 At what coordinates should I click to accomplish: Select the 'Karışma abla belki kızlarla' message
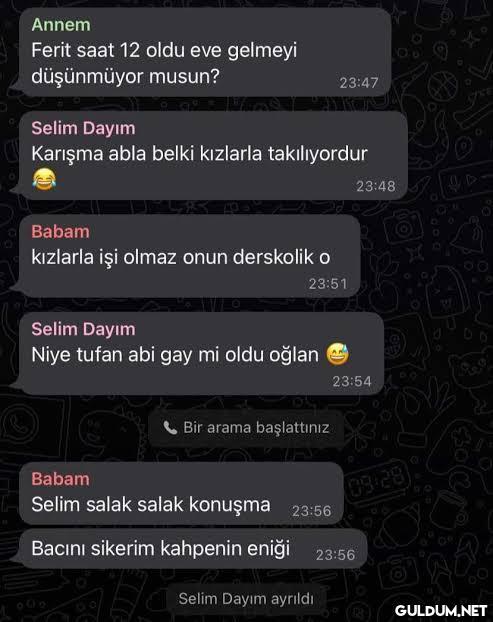click(x=213, y=156)
